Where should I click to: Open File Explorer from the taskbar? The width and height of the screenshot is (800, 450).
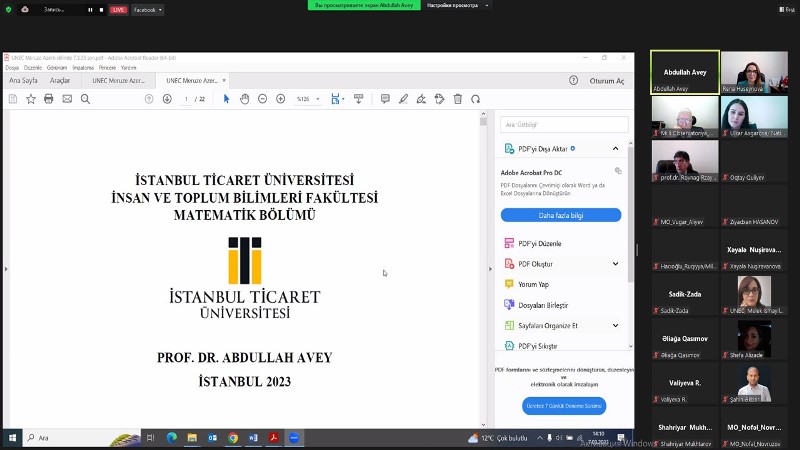(192, 438)
